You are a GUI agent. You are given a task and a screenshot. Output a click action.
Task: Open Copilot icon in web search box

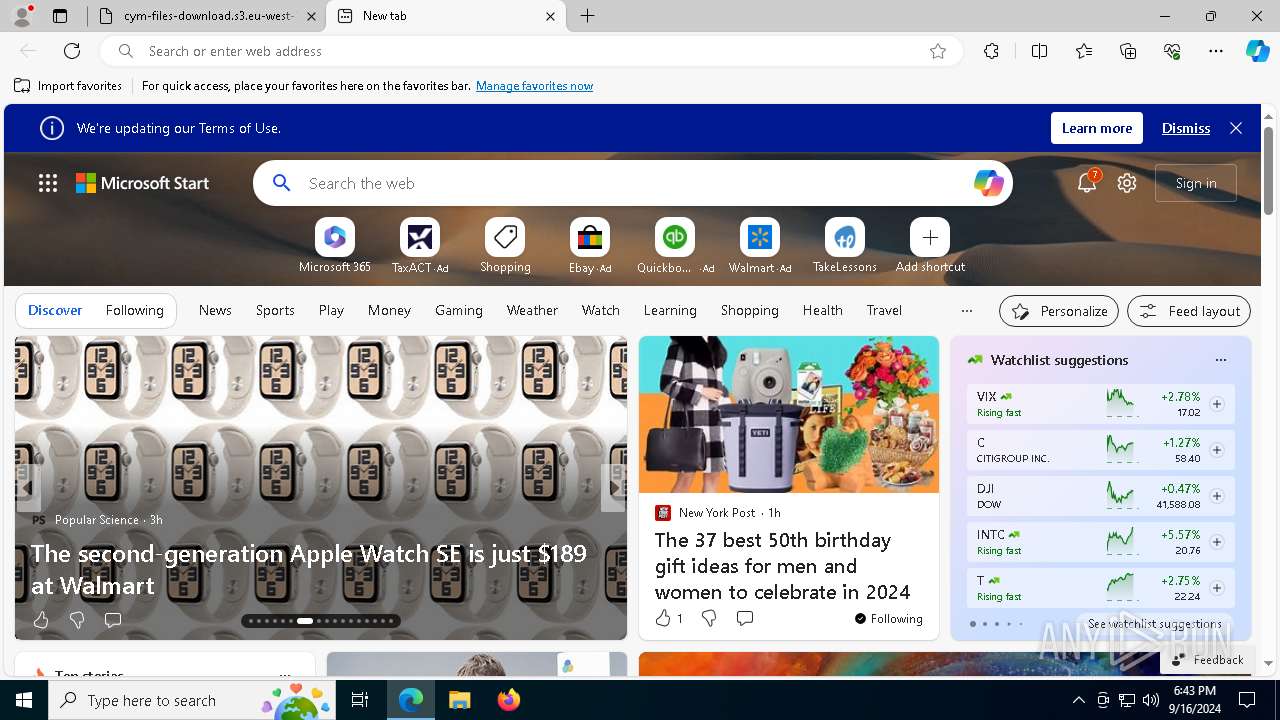(988, 183)
